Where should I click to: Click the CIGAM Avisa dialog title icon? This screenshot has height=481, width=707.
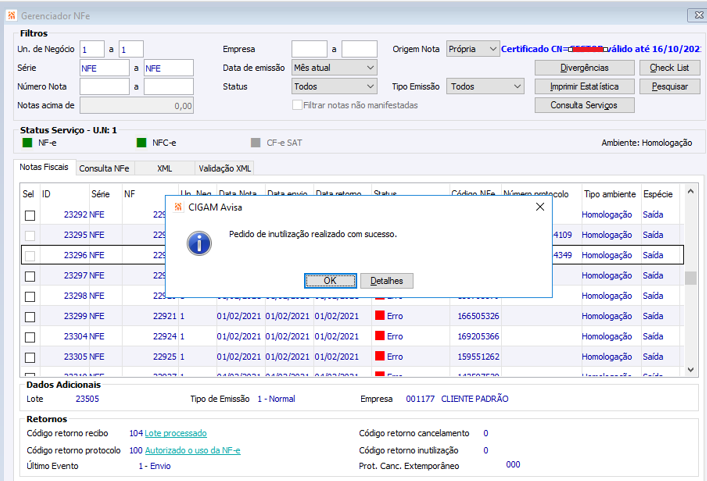tap(178, 207)
